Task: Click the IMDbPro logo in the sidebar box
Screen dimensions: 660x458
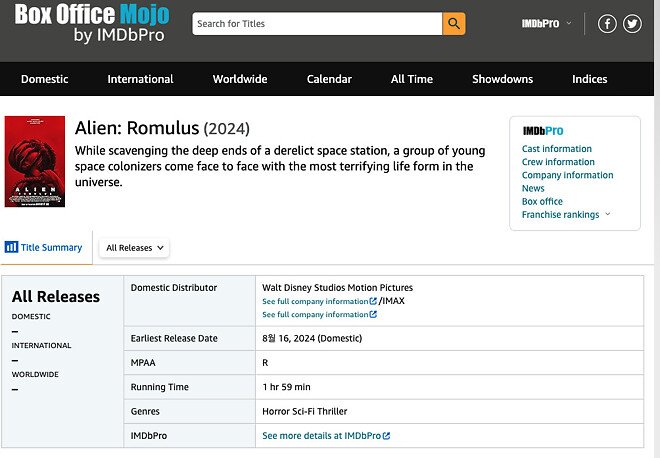Action: coord(543,131)
